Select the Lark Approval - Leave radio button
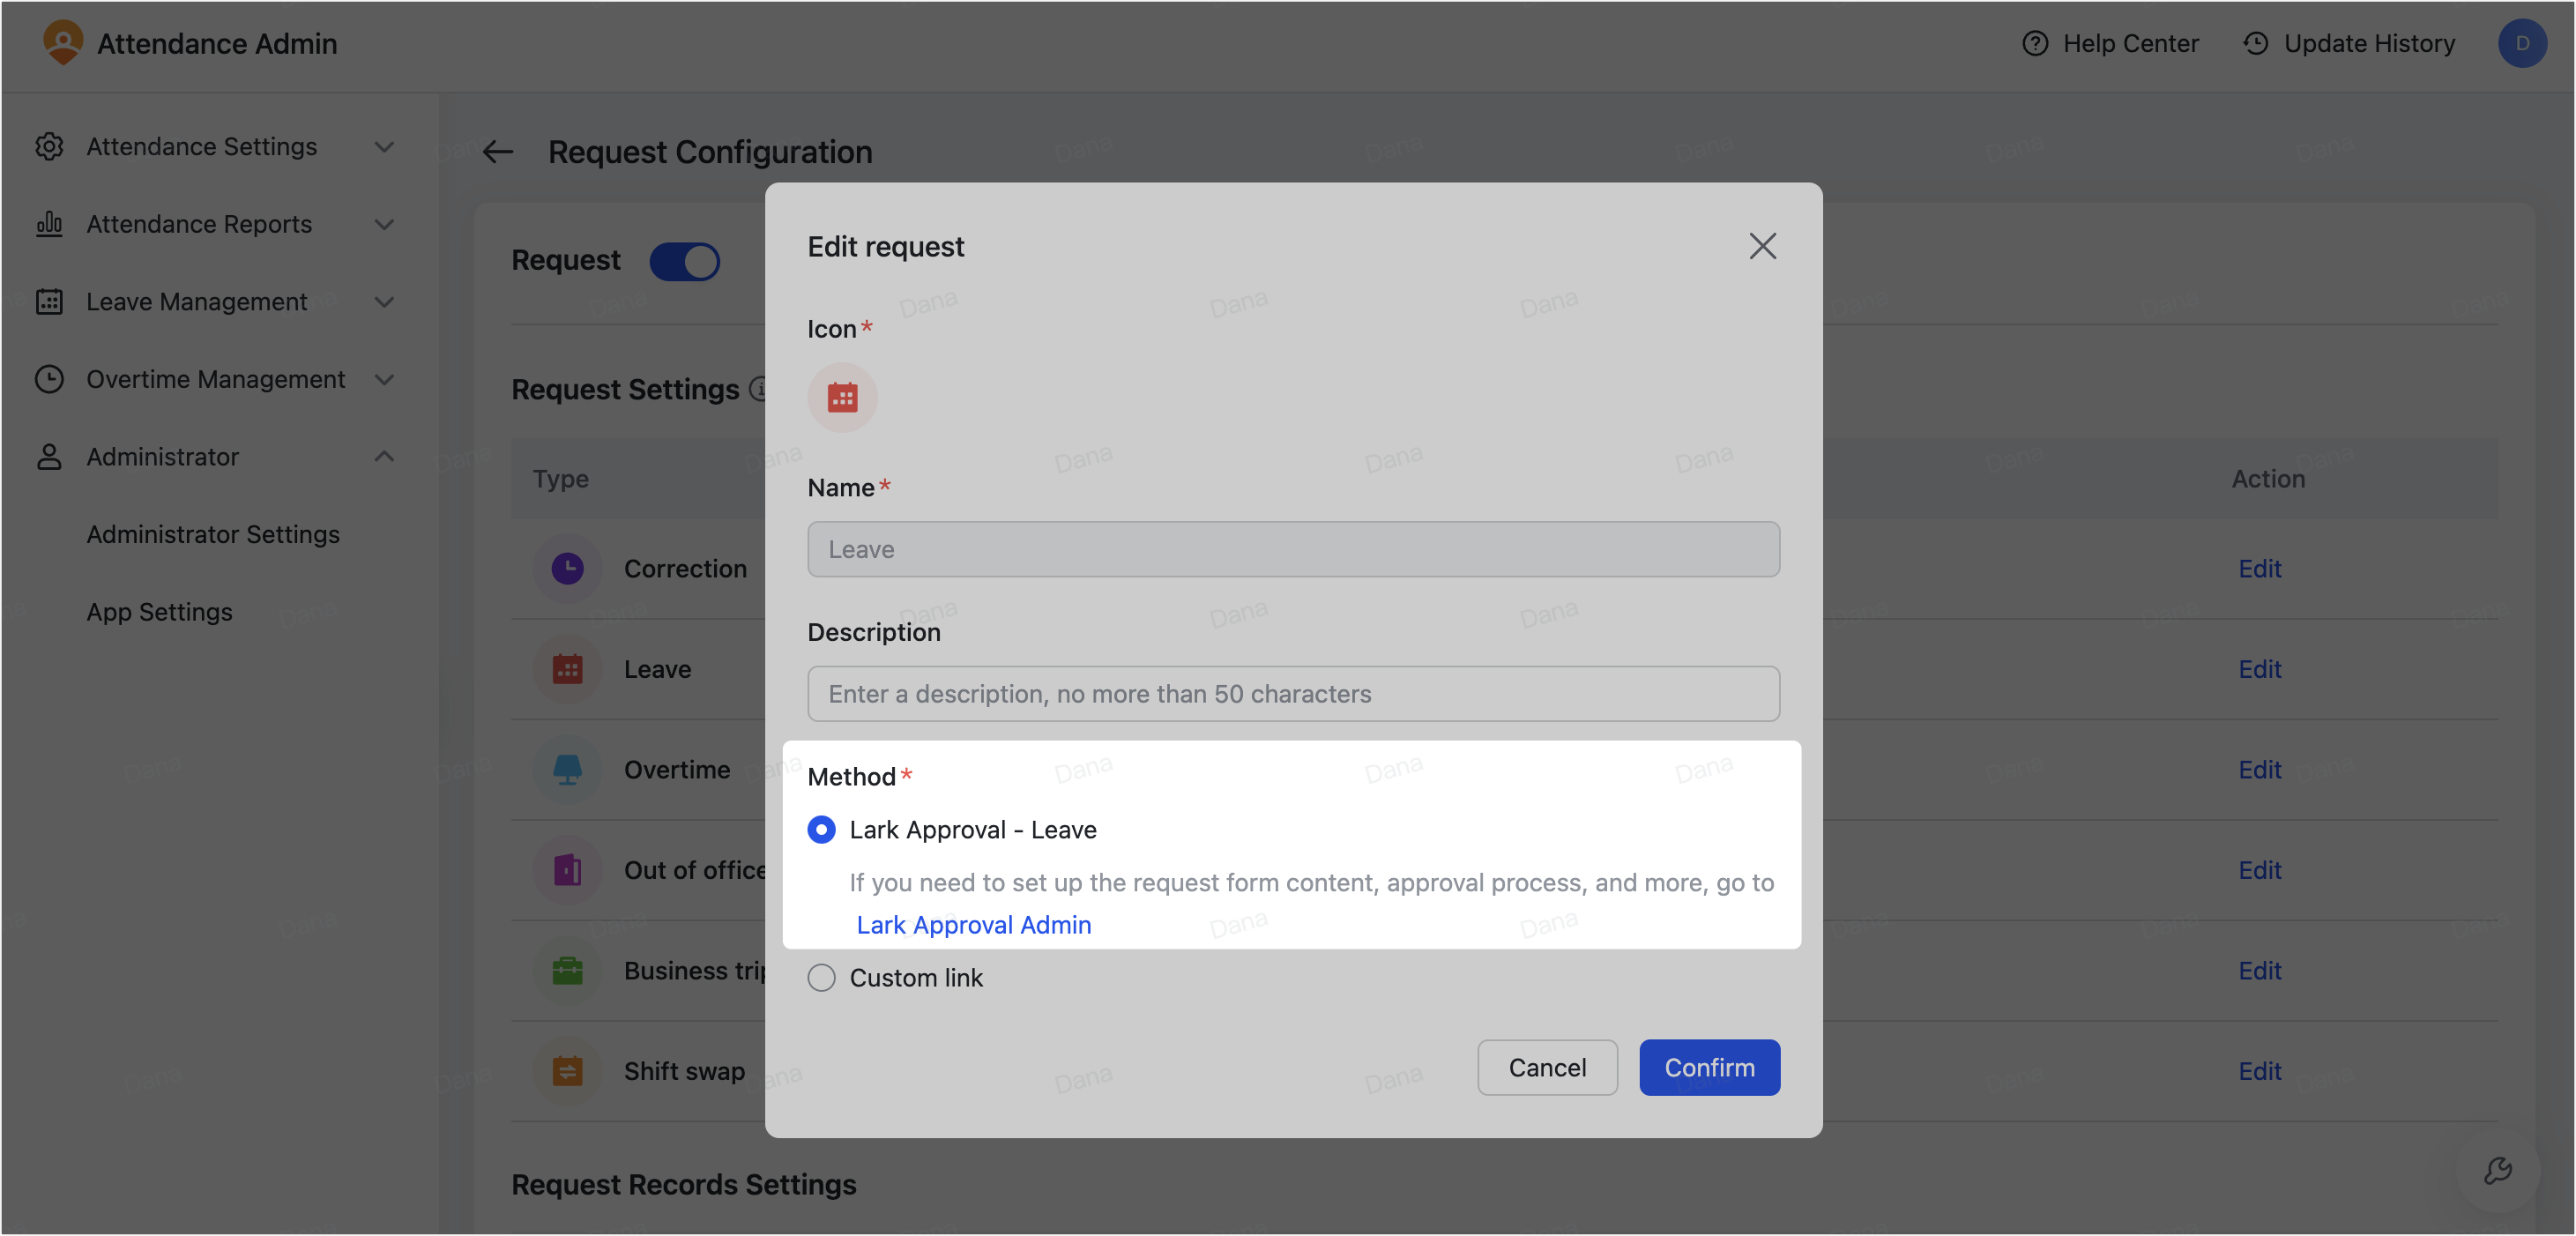 tap(821, 830)
